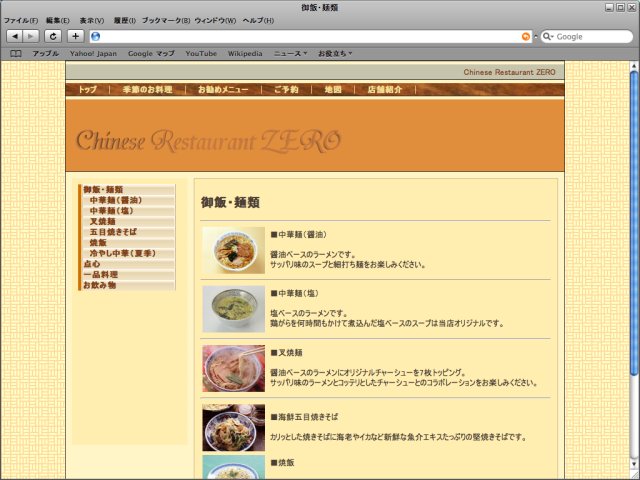Open the Yahoo! Japan bookmark
This screenshot has width=640, height=480.
point(93,53)
